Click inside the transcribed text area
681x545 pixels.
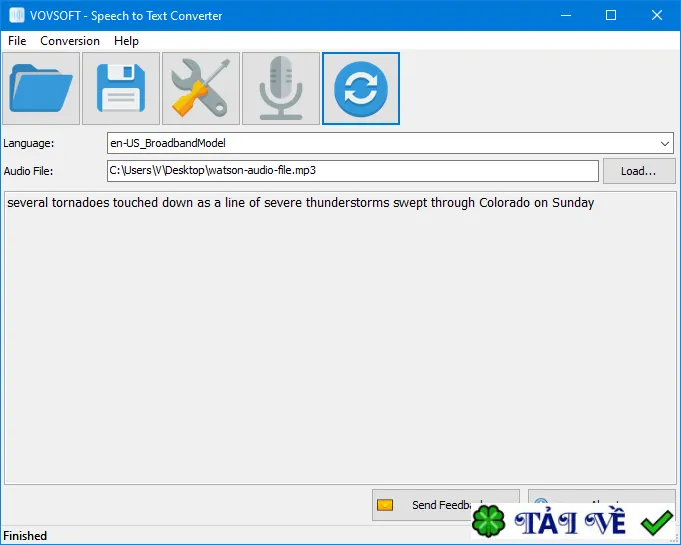[x=340, y=338]
